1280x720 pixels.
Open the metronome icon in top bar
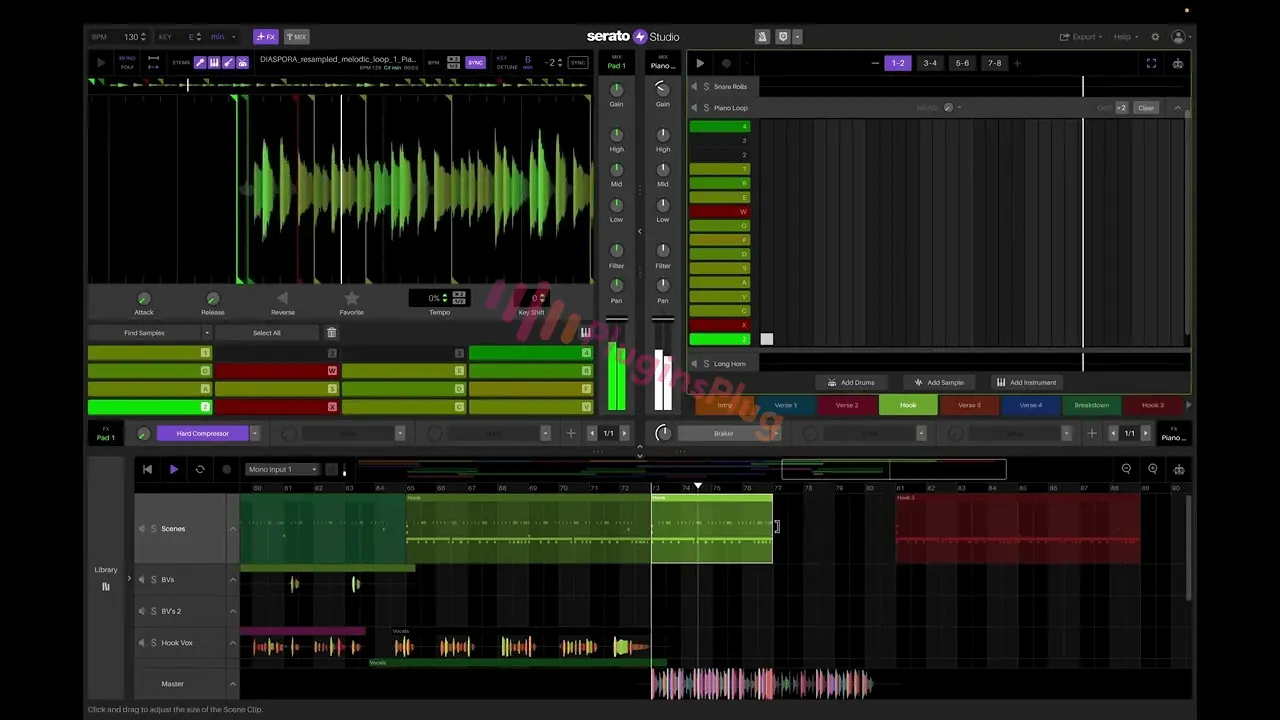pos(762,37)
